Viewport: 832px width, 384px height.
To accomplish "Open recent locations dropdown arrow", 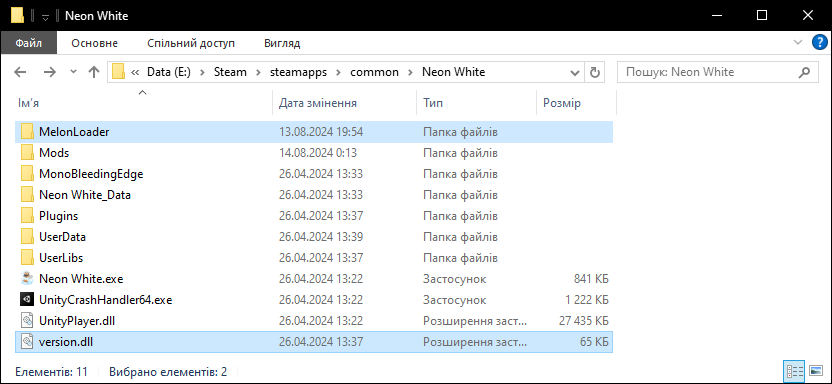I will point(73,72).
